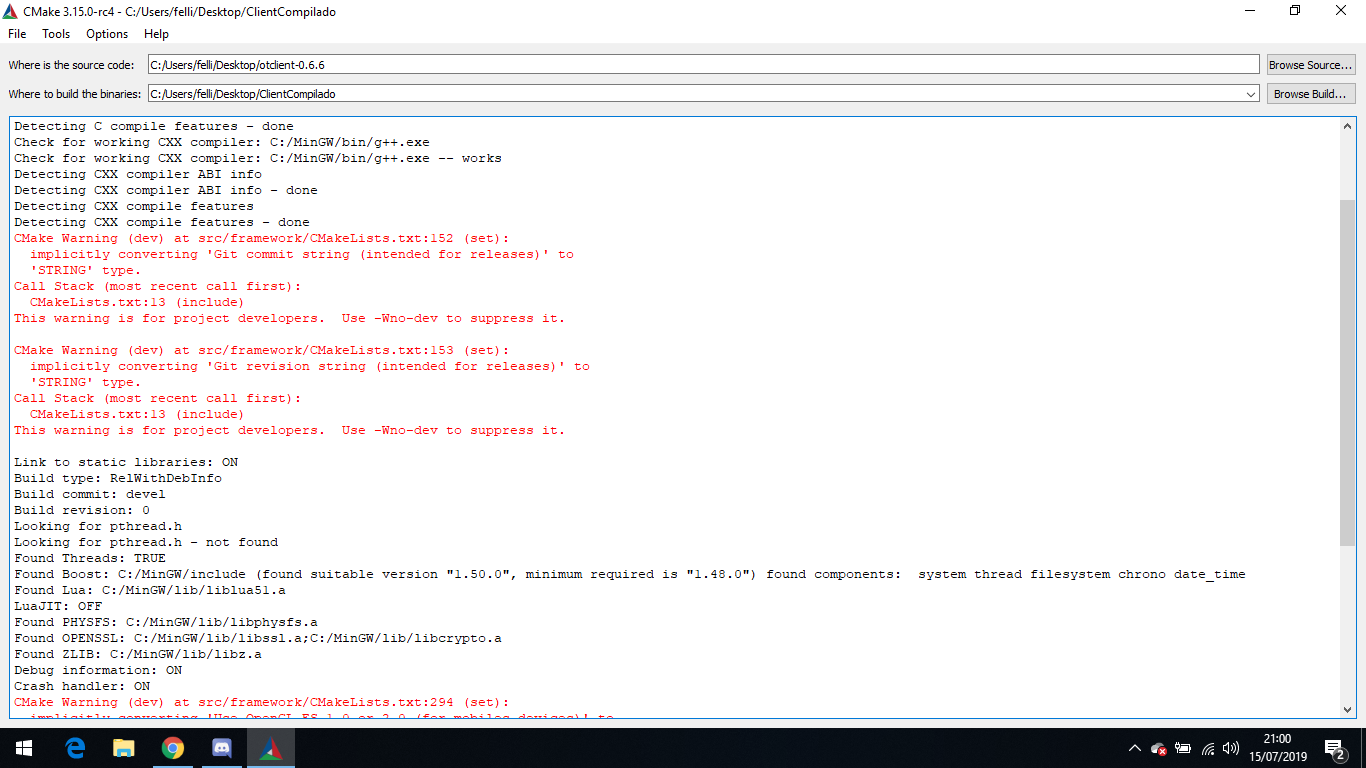Switch to Discord in the taskbar

(x=222, y=748)
